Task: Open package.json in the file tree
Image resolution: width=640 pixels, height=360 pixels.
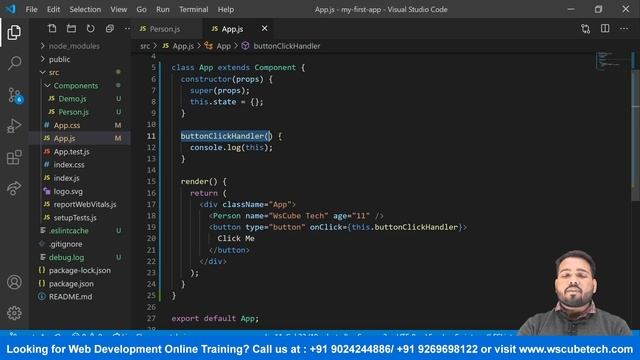Action: 71,284
